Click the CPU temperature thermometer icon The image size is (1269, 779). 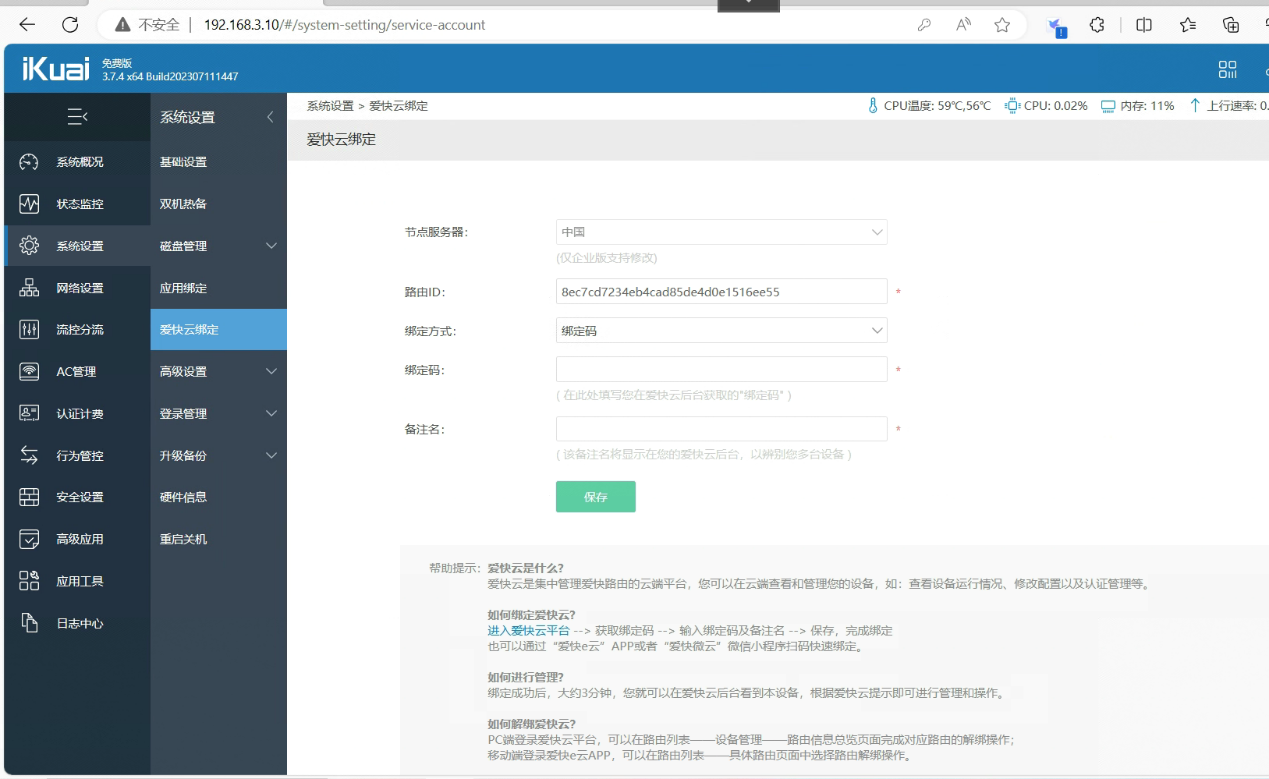pyautogui.click(x=873, y=105)
